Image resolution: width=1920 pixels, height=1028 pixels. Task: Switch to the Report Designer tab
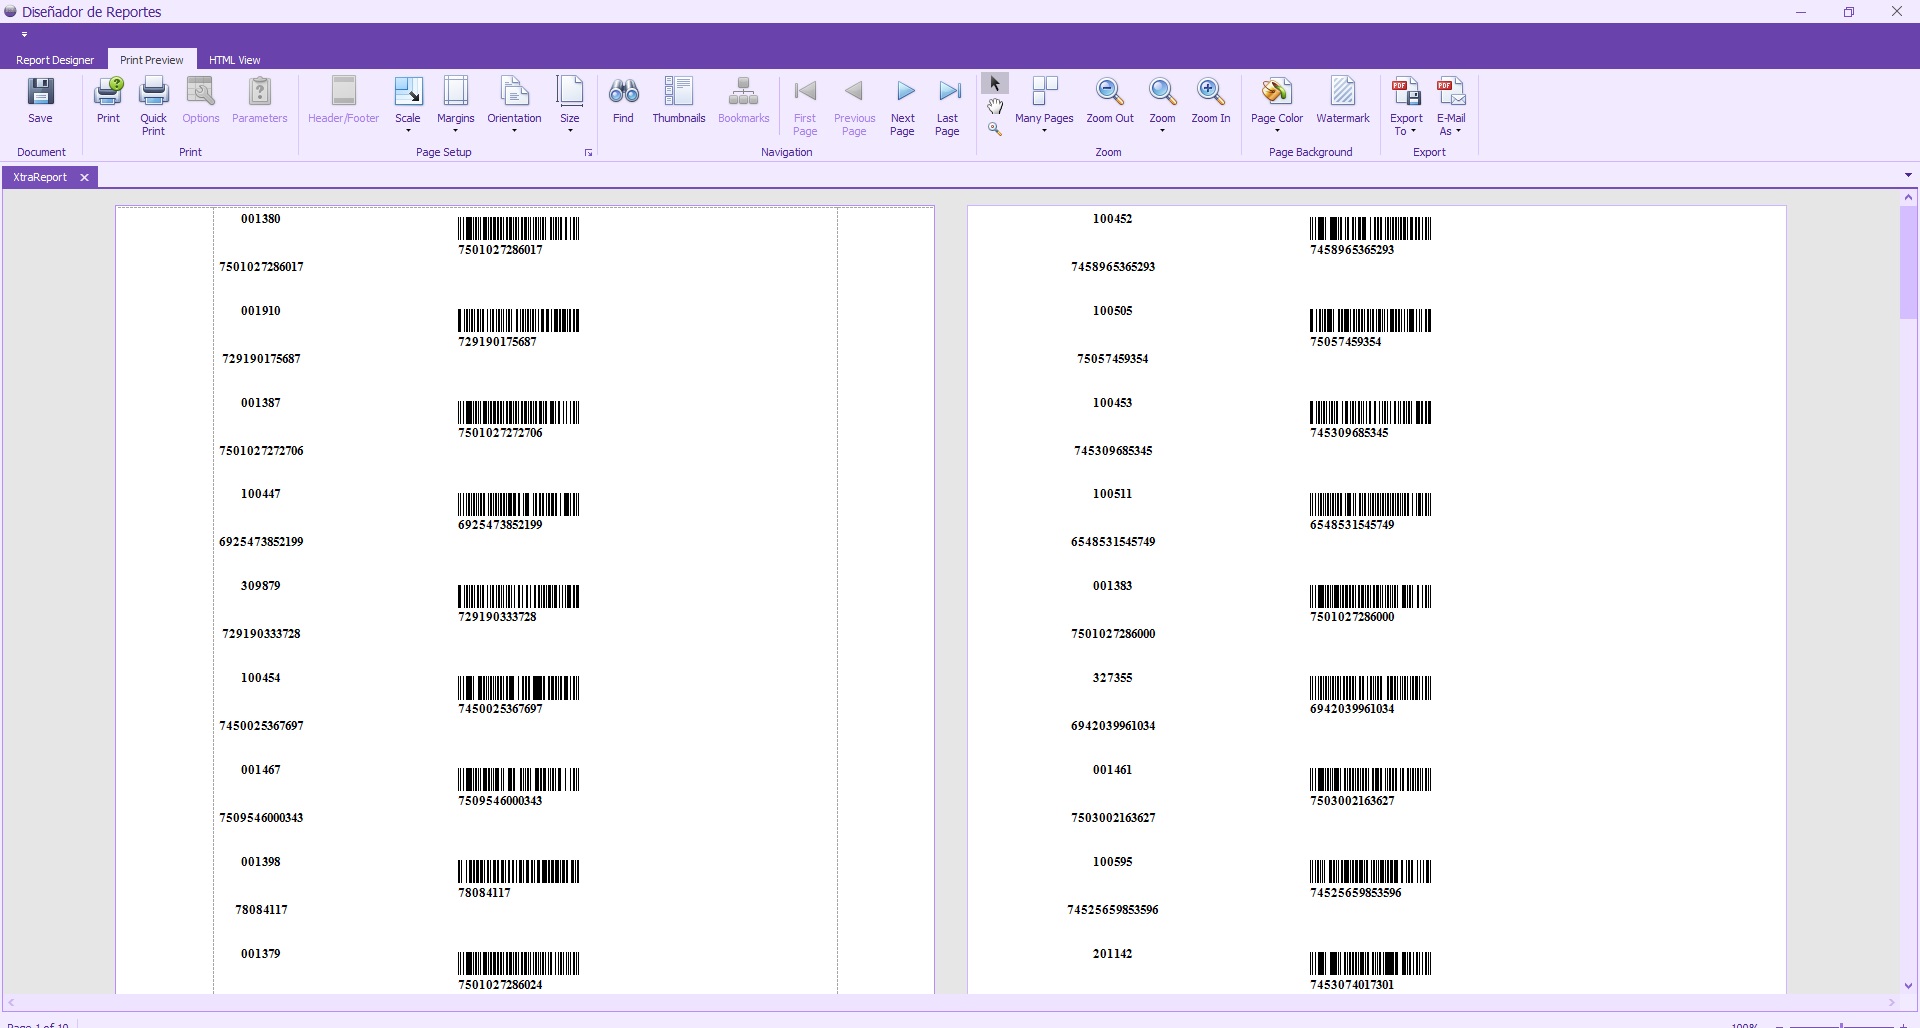click(55, 60)
